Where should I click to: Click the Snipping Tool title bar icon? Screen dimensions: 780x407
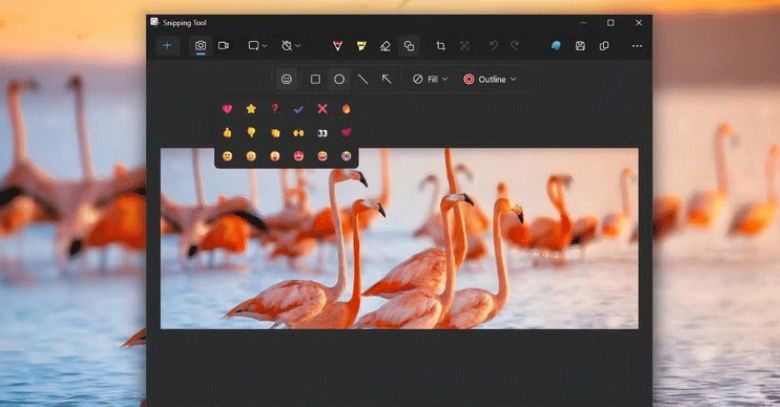(155, 22)
